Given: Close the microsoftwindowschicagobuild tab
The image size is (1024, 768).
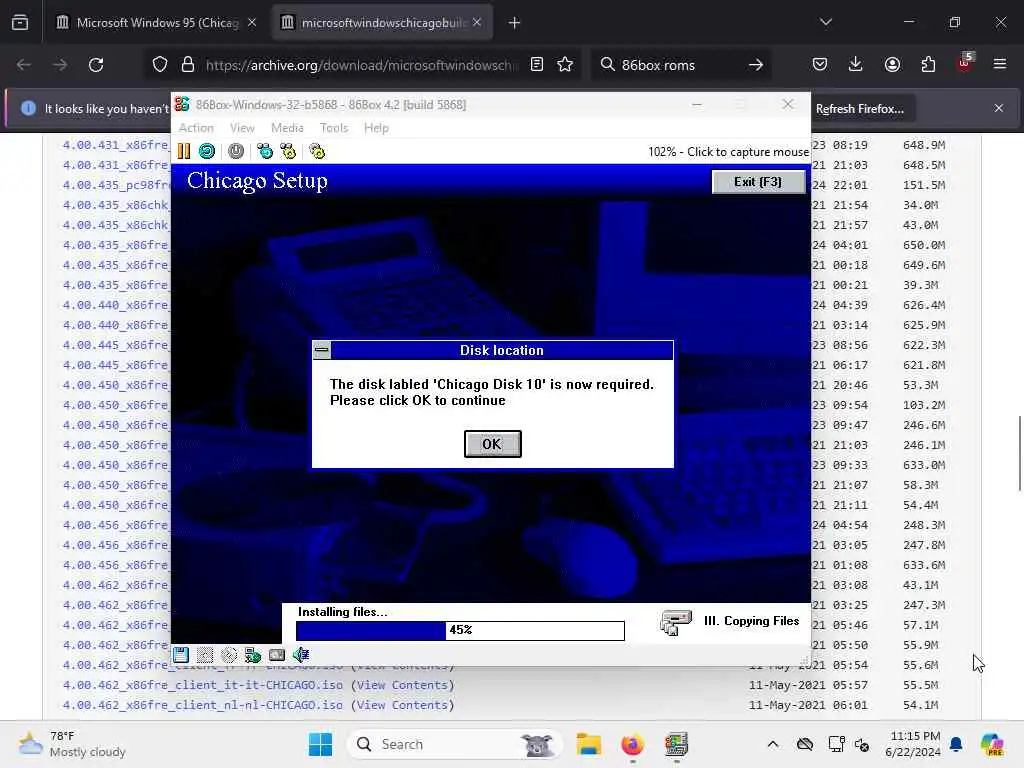Looking at the screenshot, I should coord(477,22).
